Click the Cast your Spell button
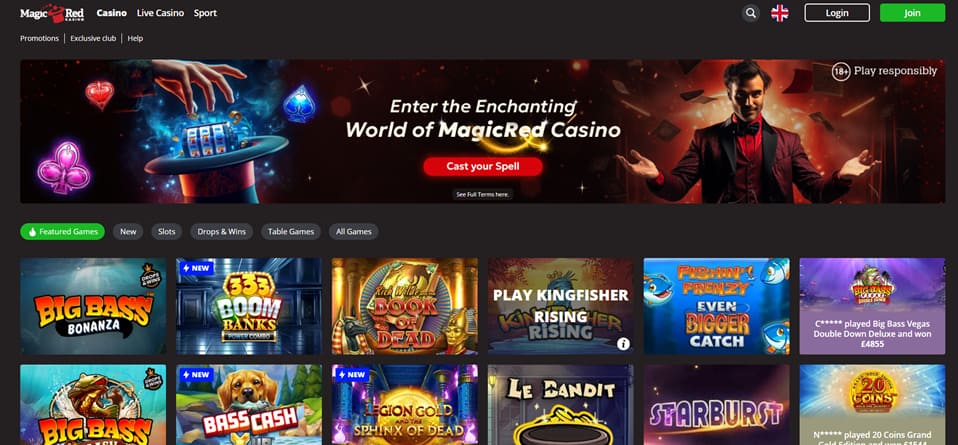This screenshot has width=958, height=445. coord(483,166)
